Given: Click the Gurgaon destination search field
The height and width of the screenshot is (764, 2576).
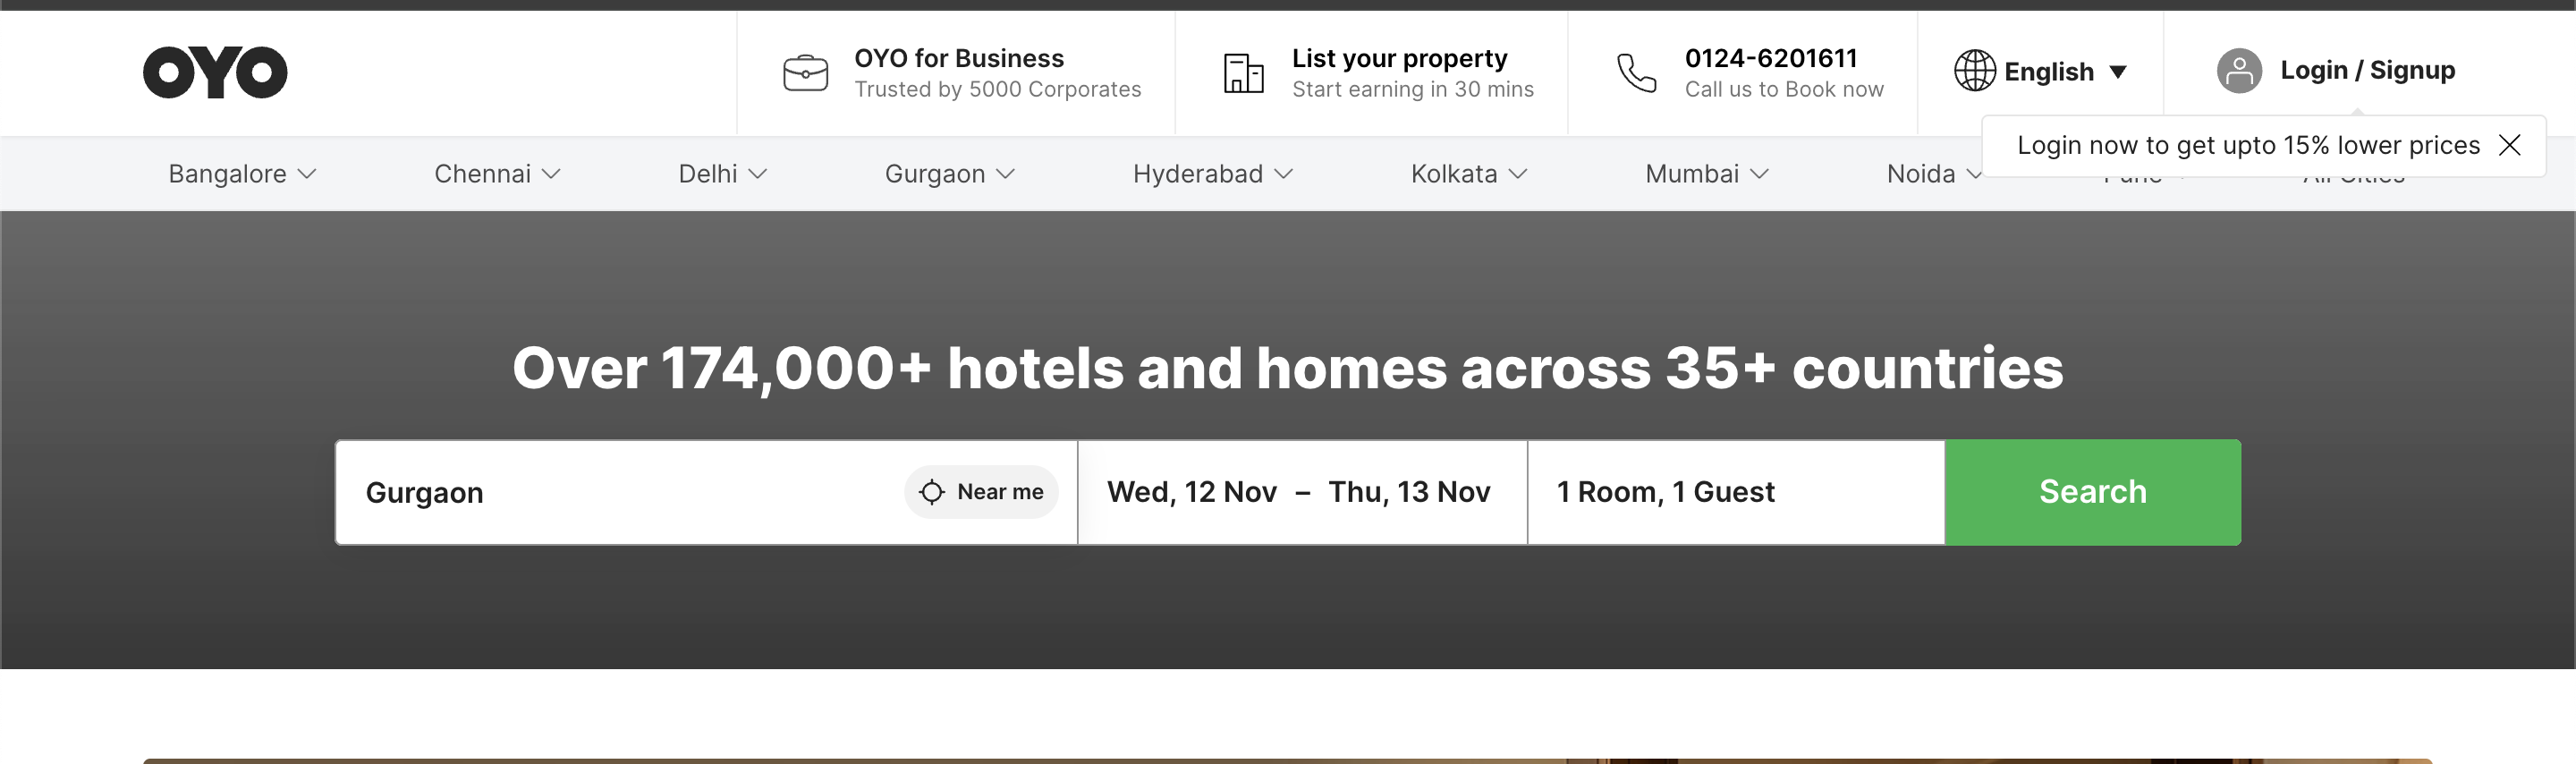Looking at the screenshot, I should tap(620, 493).
